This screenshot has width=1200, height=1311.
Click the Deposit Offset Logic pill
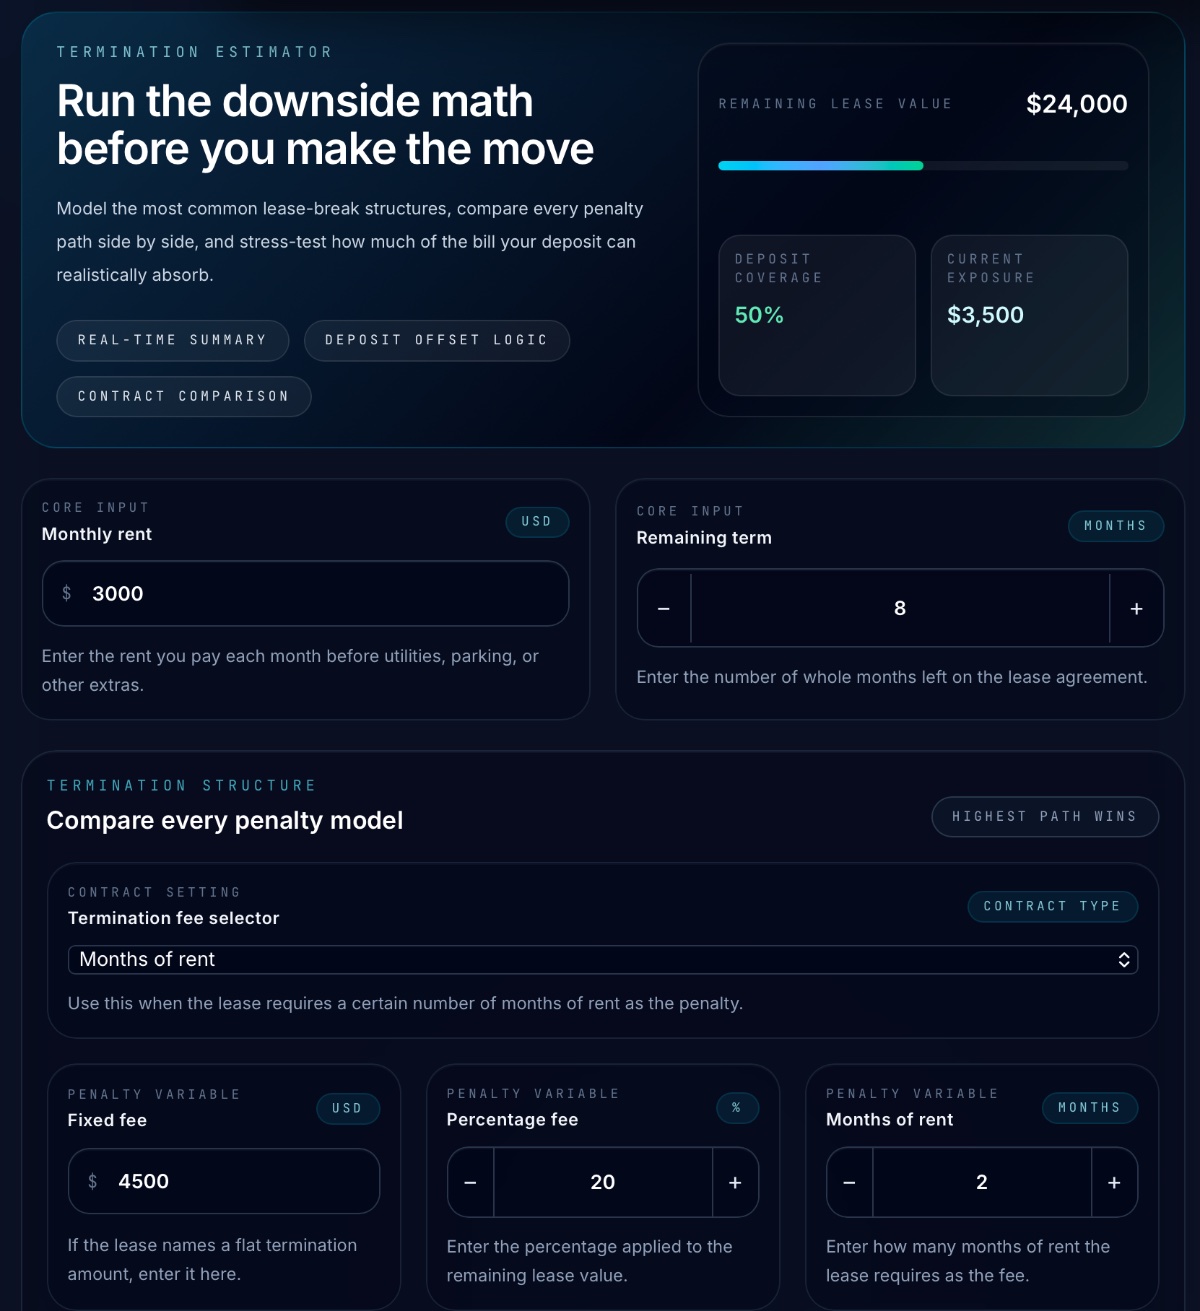[x=437, y=340]
